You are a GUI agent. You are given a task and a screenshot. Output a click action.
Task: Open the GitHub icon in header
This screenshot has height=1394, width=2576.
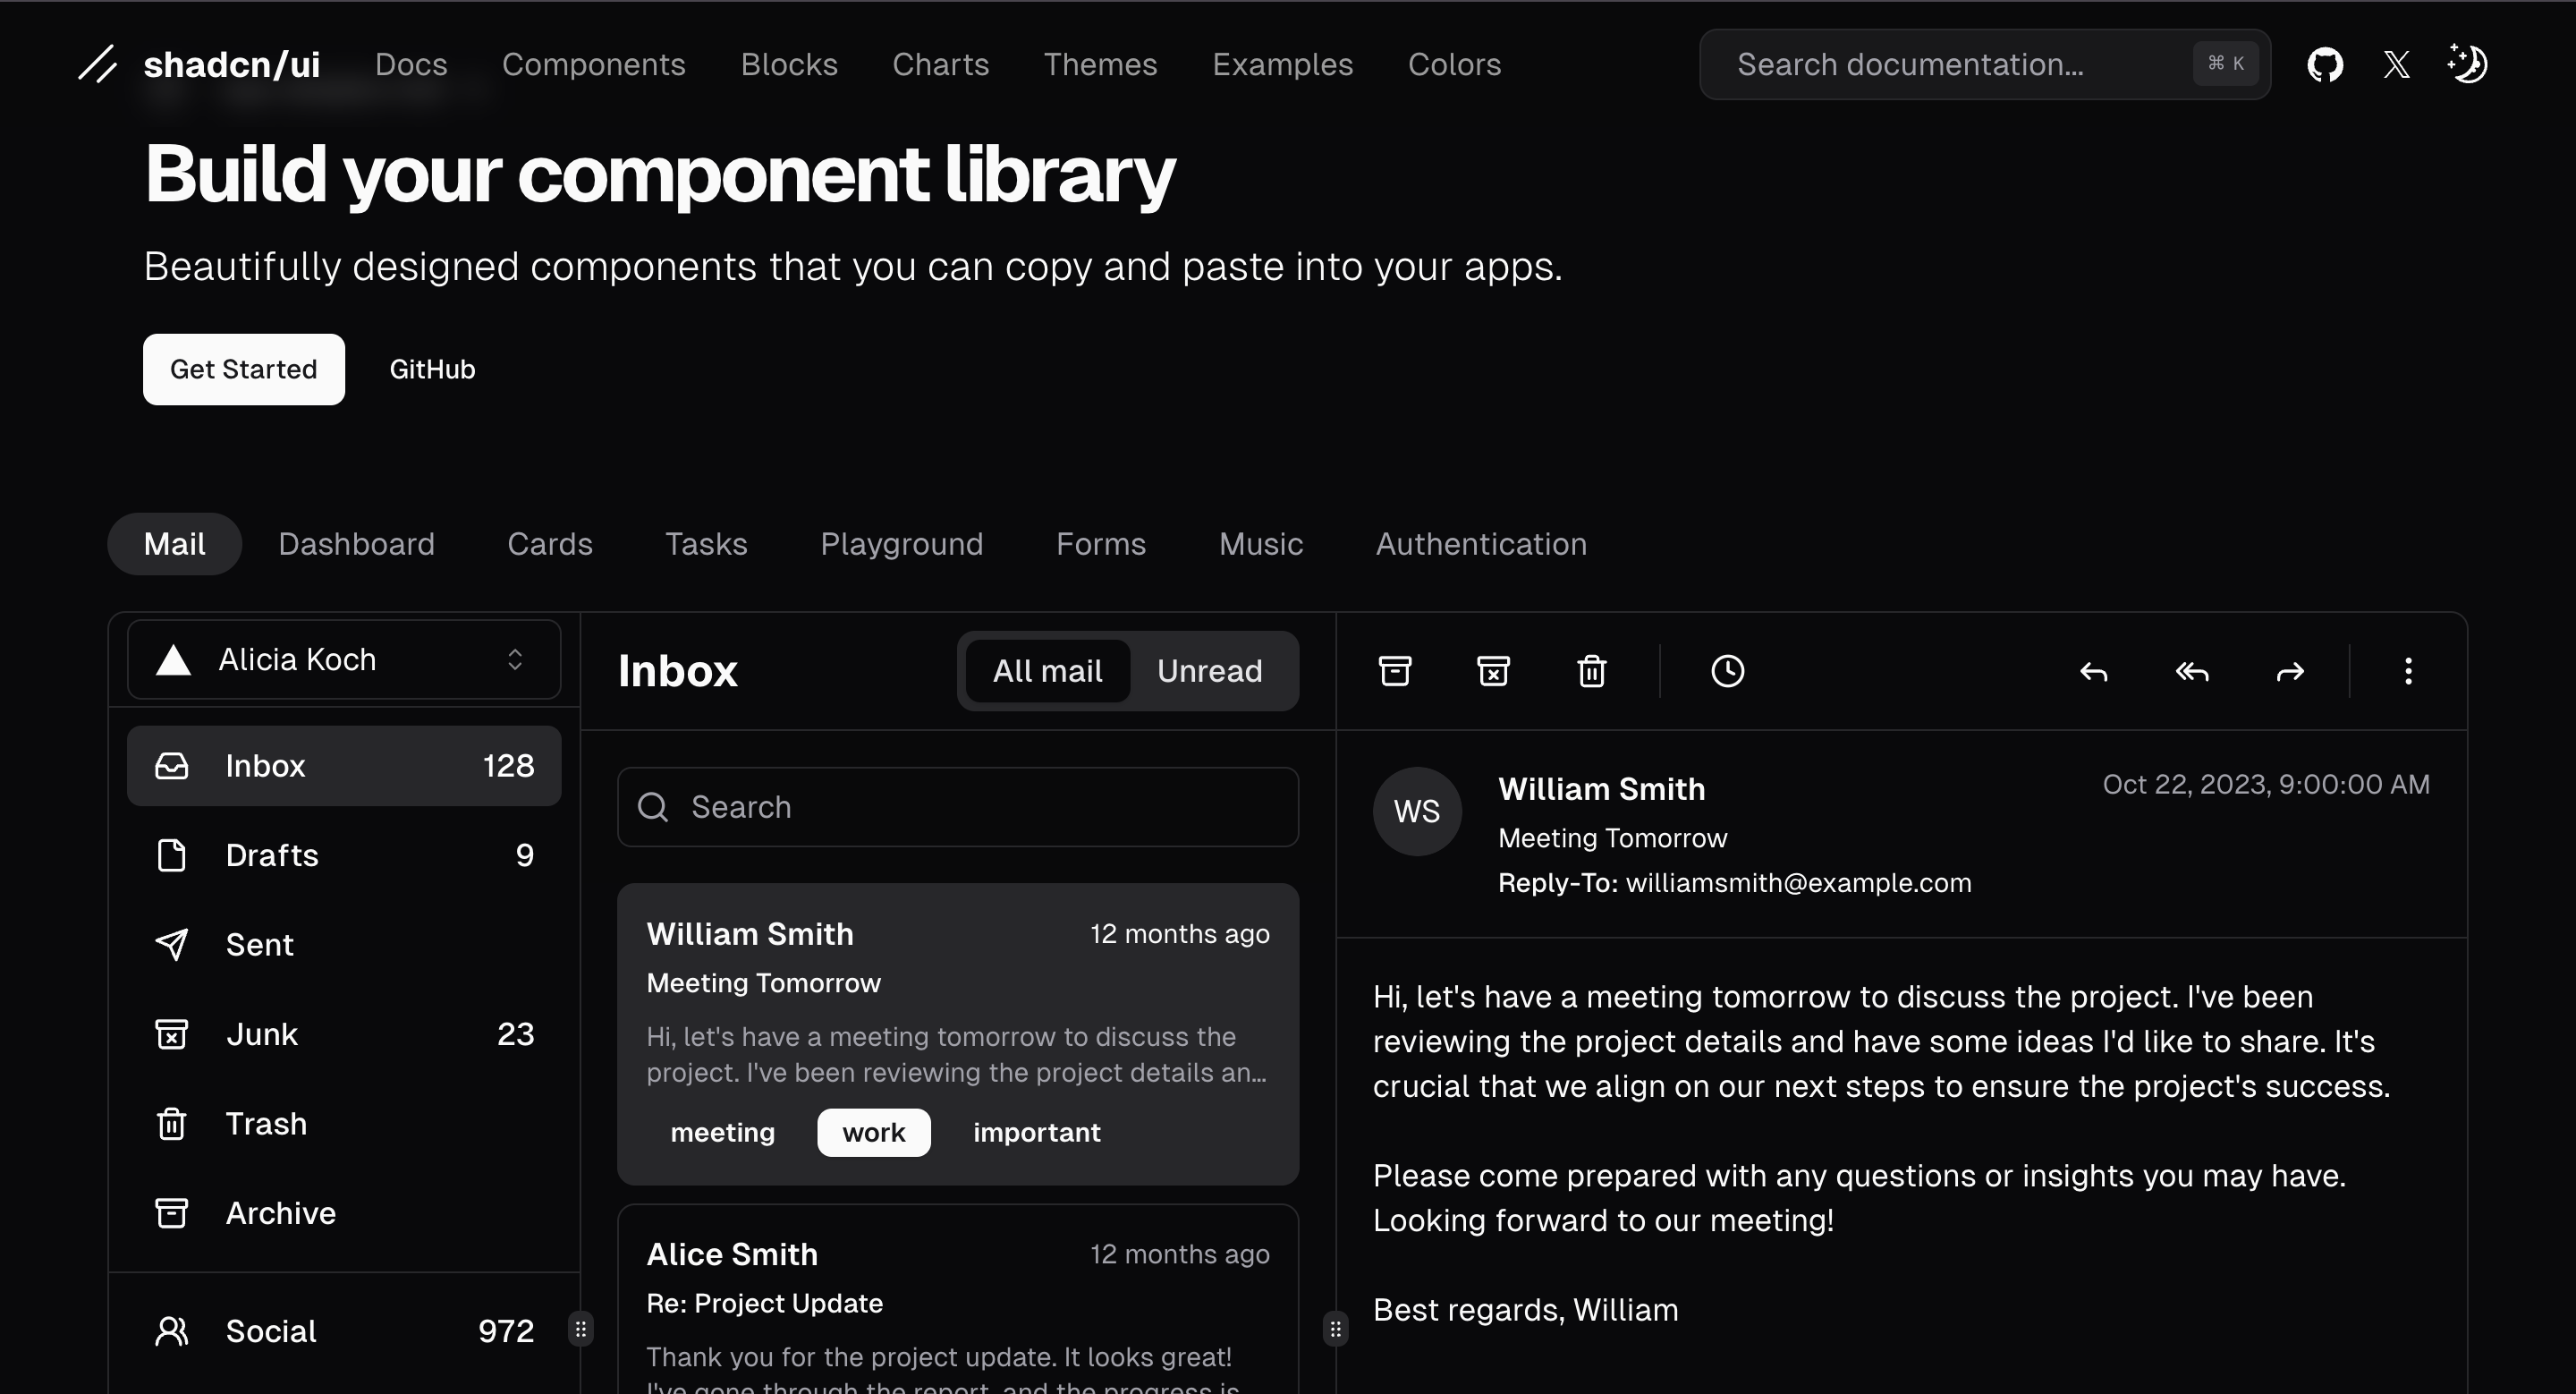2324,65
